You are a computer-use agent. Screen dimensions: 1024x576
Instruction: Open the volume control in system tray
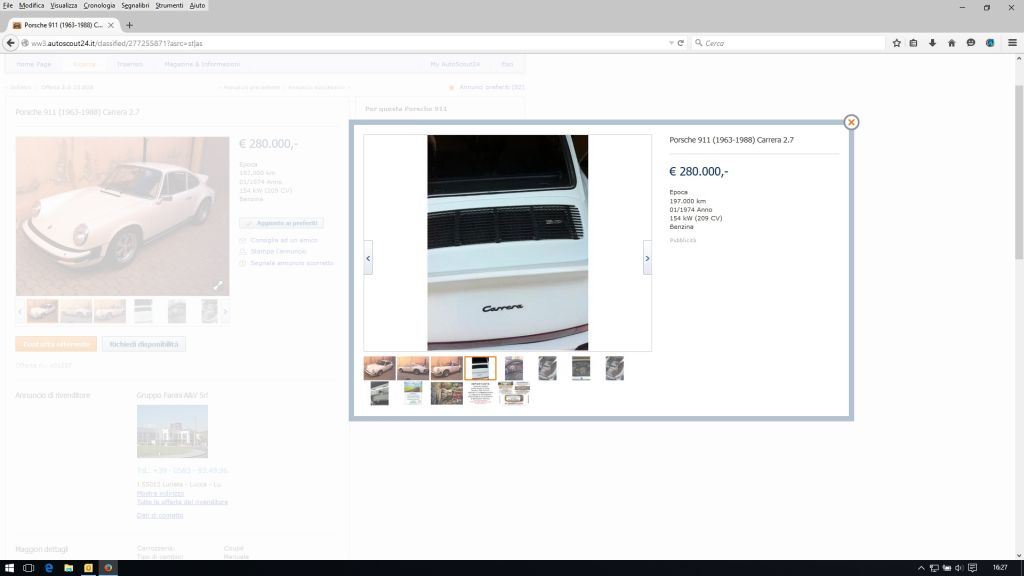(x=959, y=568)
